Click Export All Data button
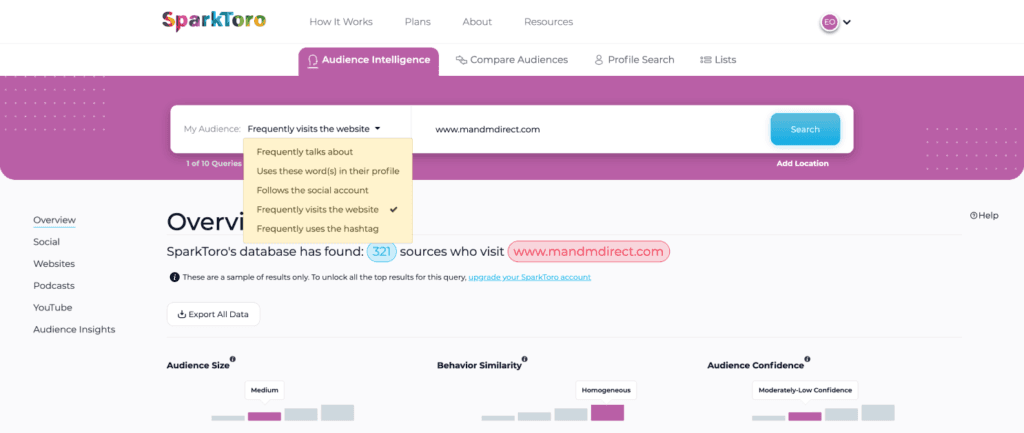Screen dimensions: 1024x433 click(x=214, y=314)
